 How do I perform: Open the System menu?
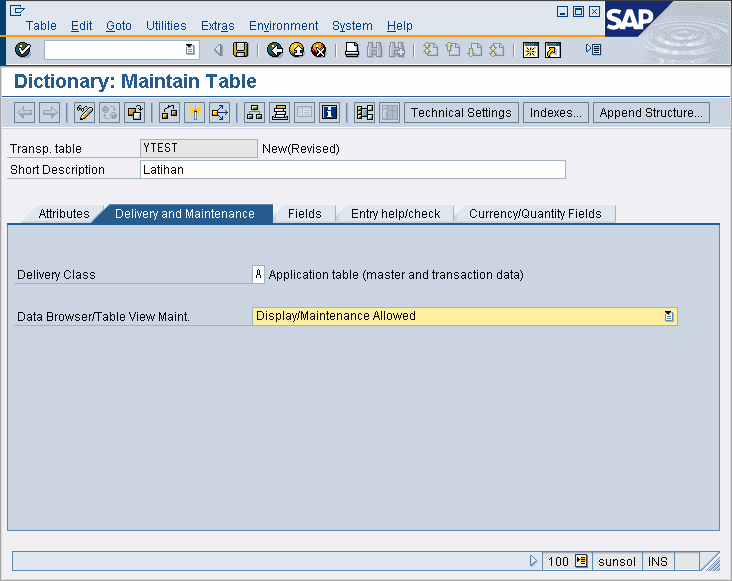click(x=352, y=26)
